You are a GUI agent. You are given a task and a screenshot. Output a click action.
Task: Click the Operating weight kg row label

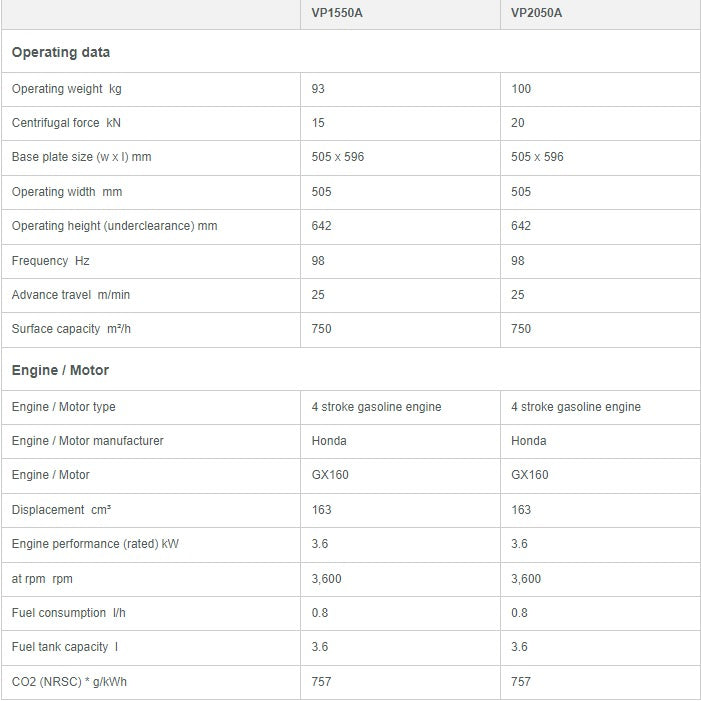[66, 89]
